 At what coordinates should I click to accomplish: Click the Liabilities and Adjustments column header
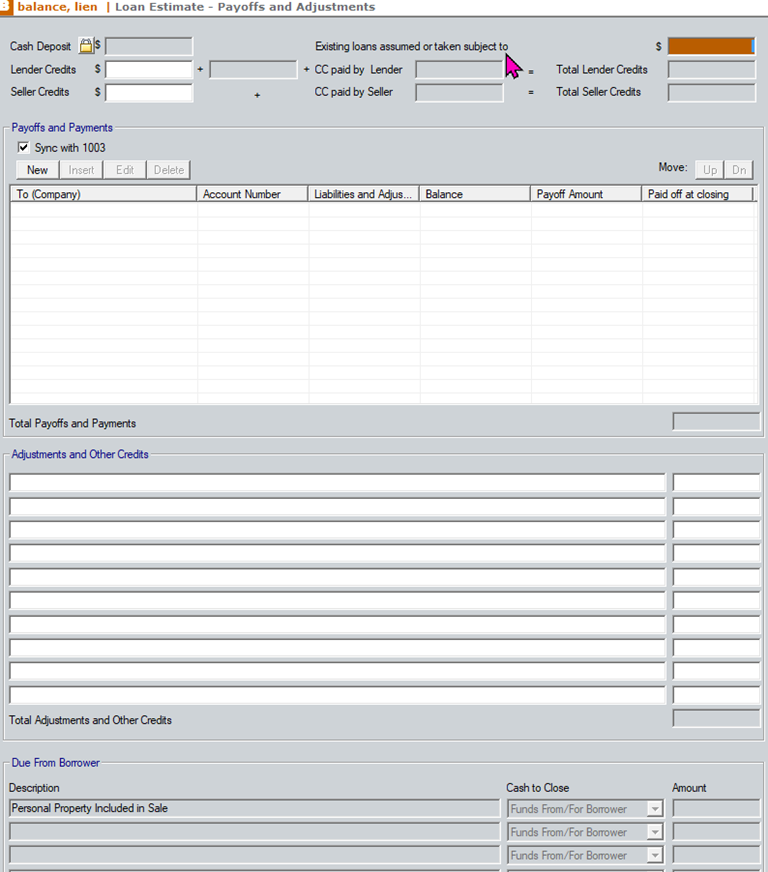[x=363, y=194]
